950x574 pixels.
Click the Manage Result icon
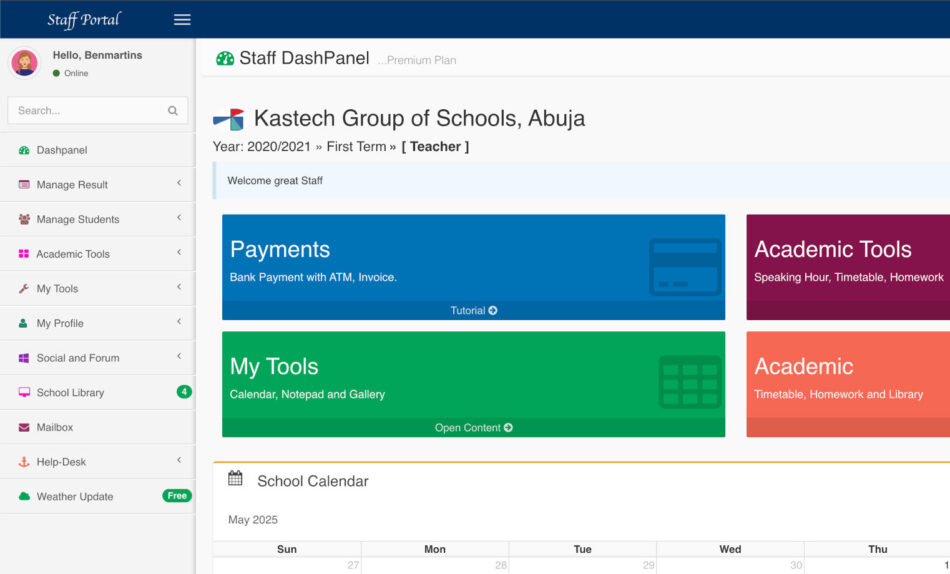(x=24, y=185)
